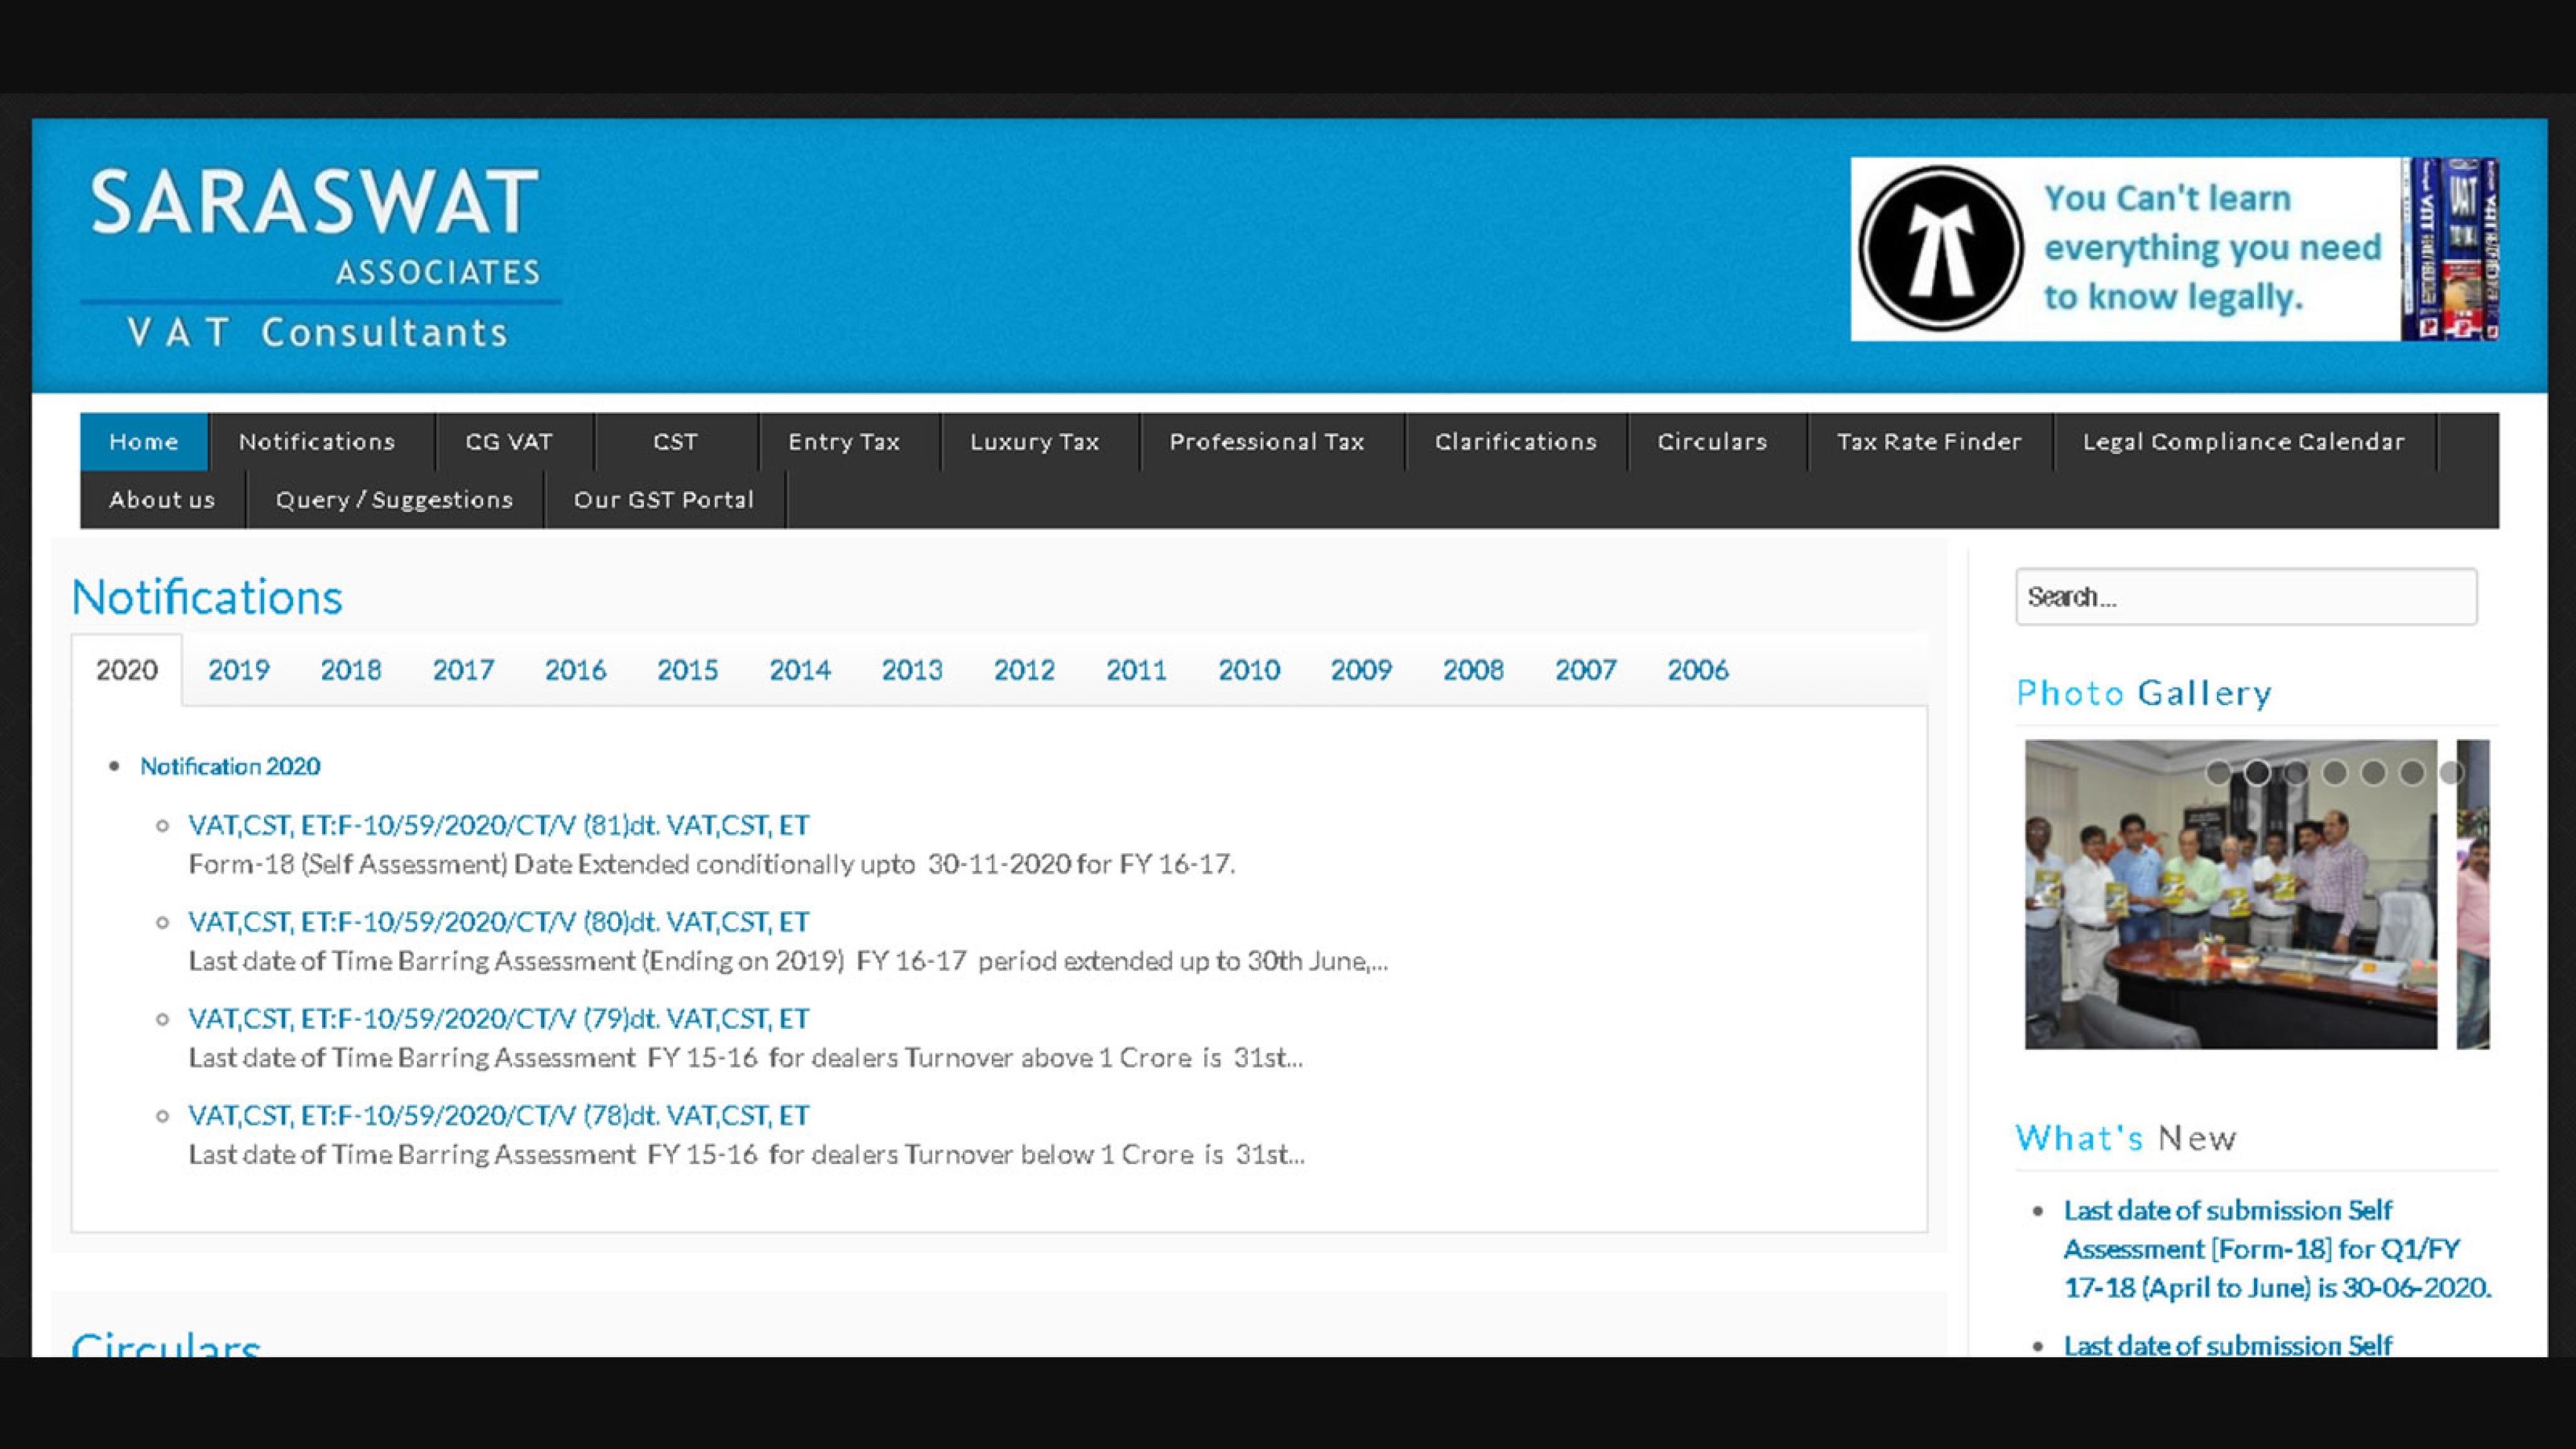Visit Our GST Portal link
This screenshot has height=1449, width=2576.
point(664,499)
